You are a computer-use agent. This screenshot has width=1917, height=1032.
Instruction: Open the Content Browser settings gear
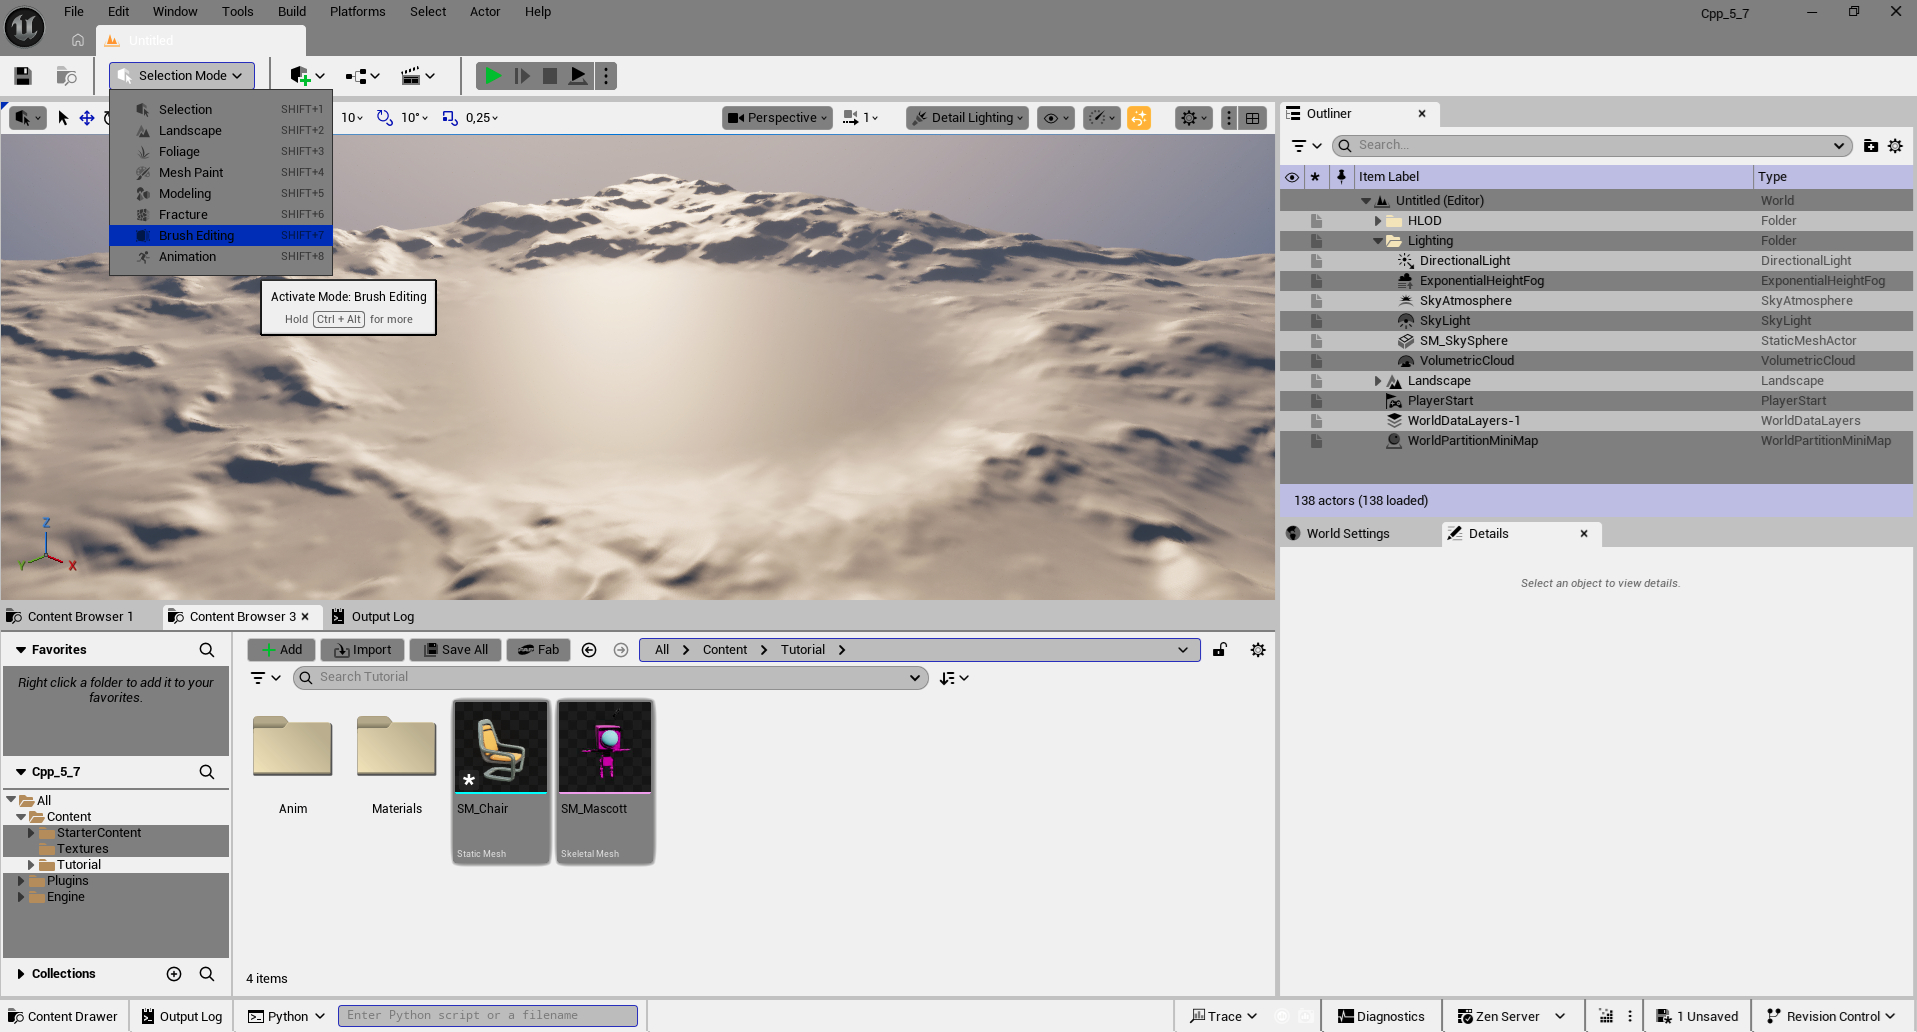[x=1258, y=650]
